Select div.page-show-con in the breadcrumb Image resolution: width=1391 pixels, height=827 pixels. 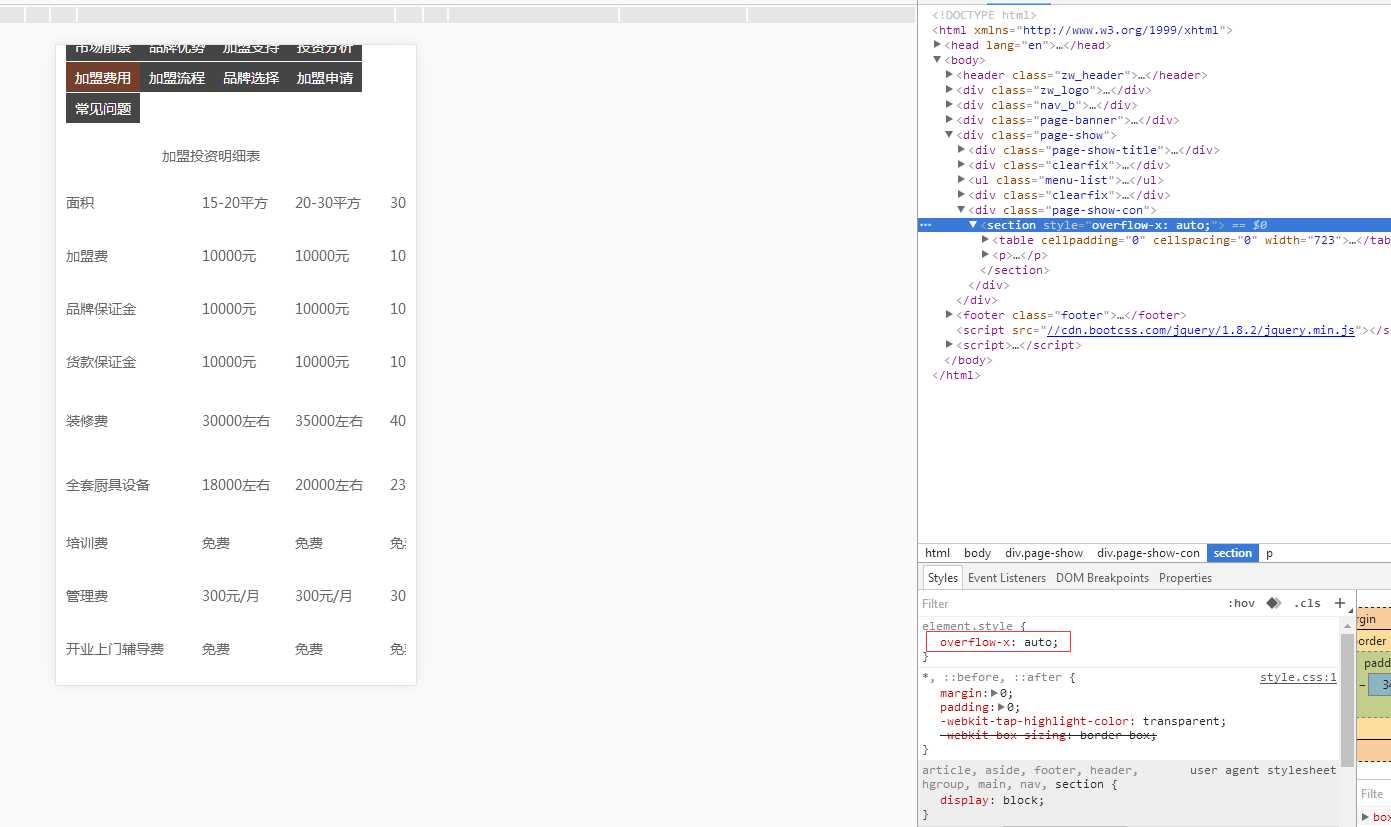point(1148,553)
